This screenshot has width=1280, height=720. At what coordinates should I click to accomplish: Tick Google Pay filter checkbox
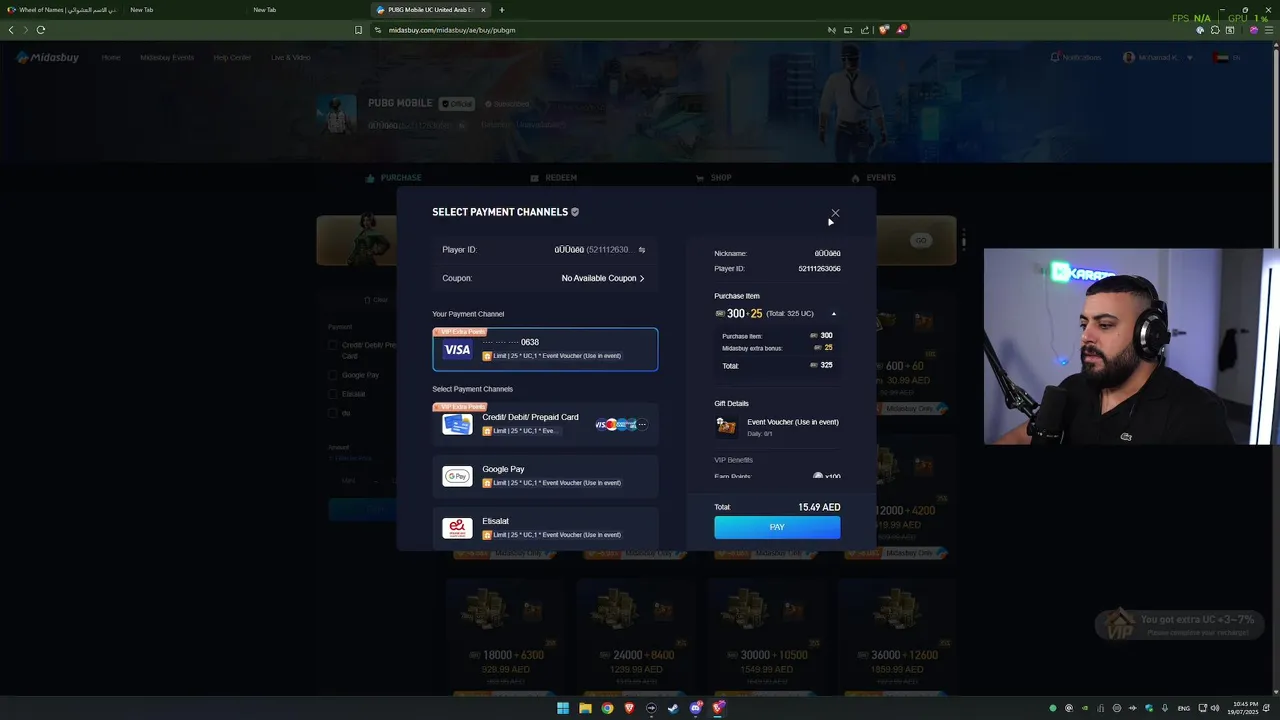(333, 376)
